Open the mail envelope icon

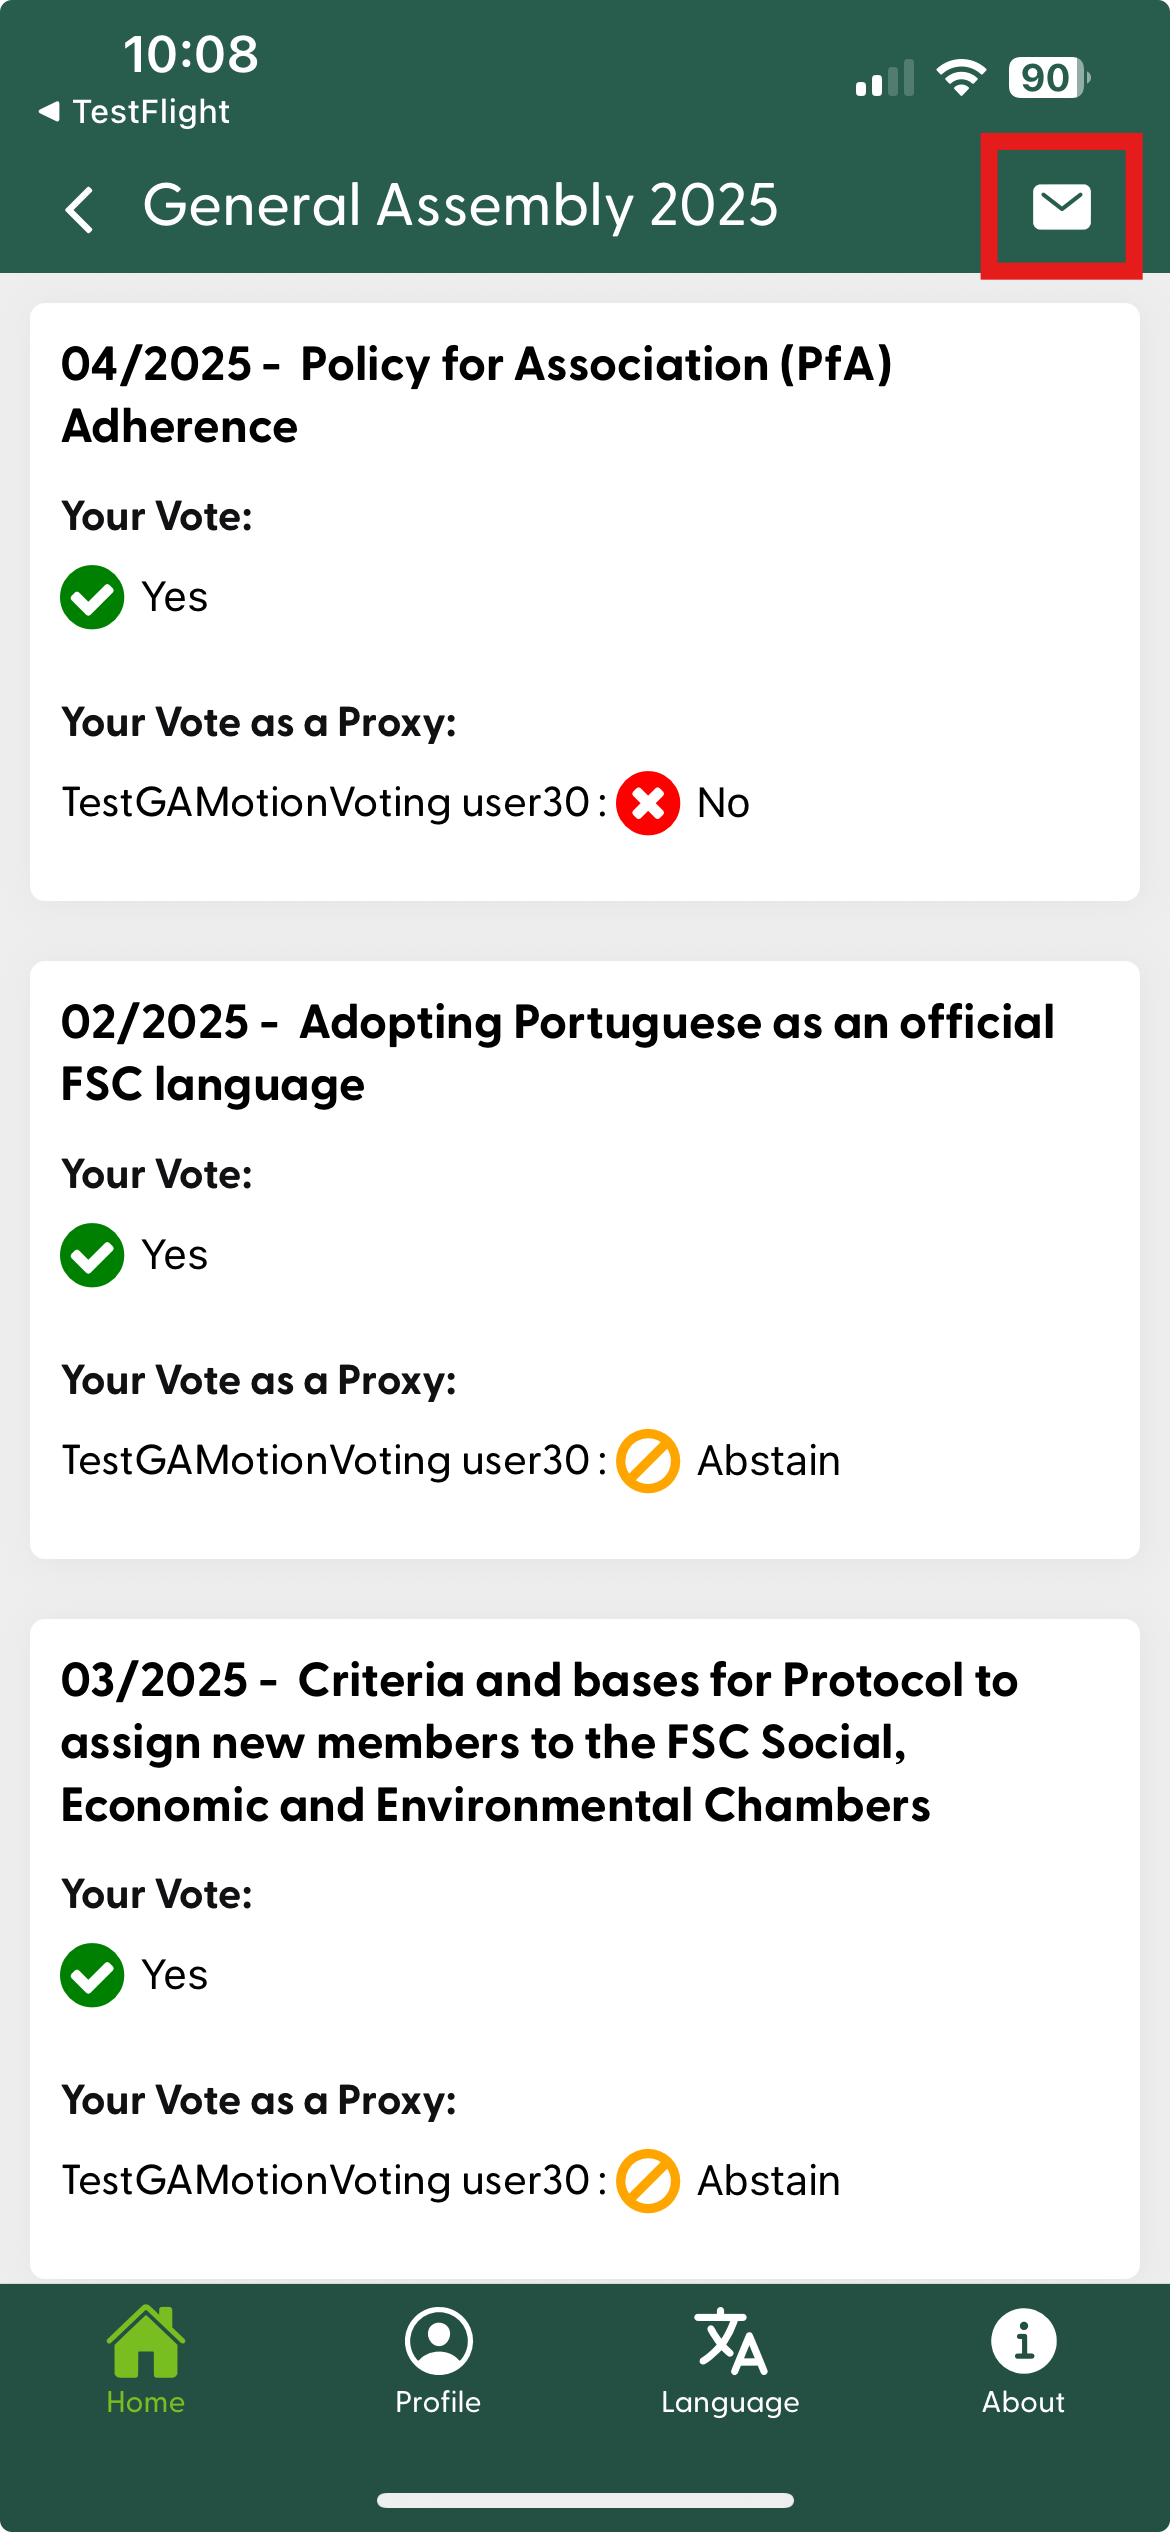(1061, 207)
